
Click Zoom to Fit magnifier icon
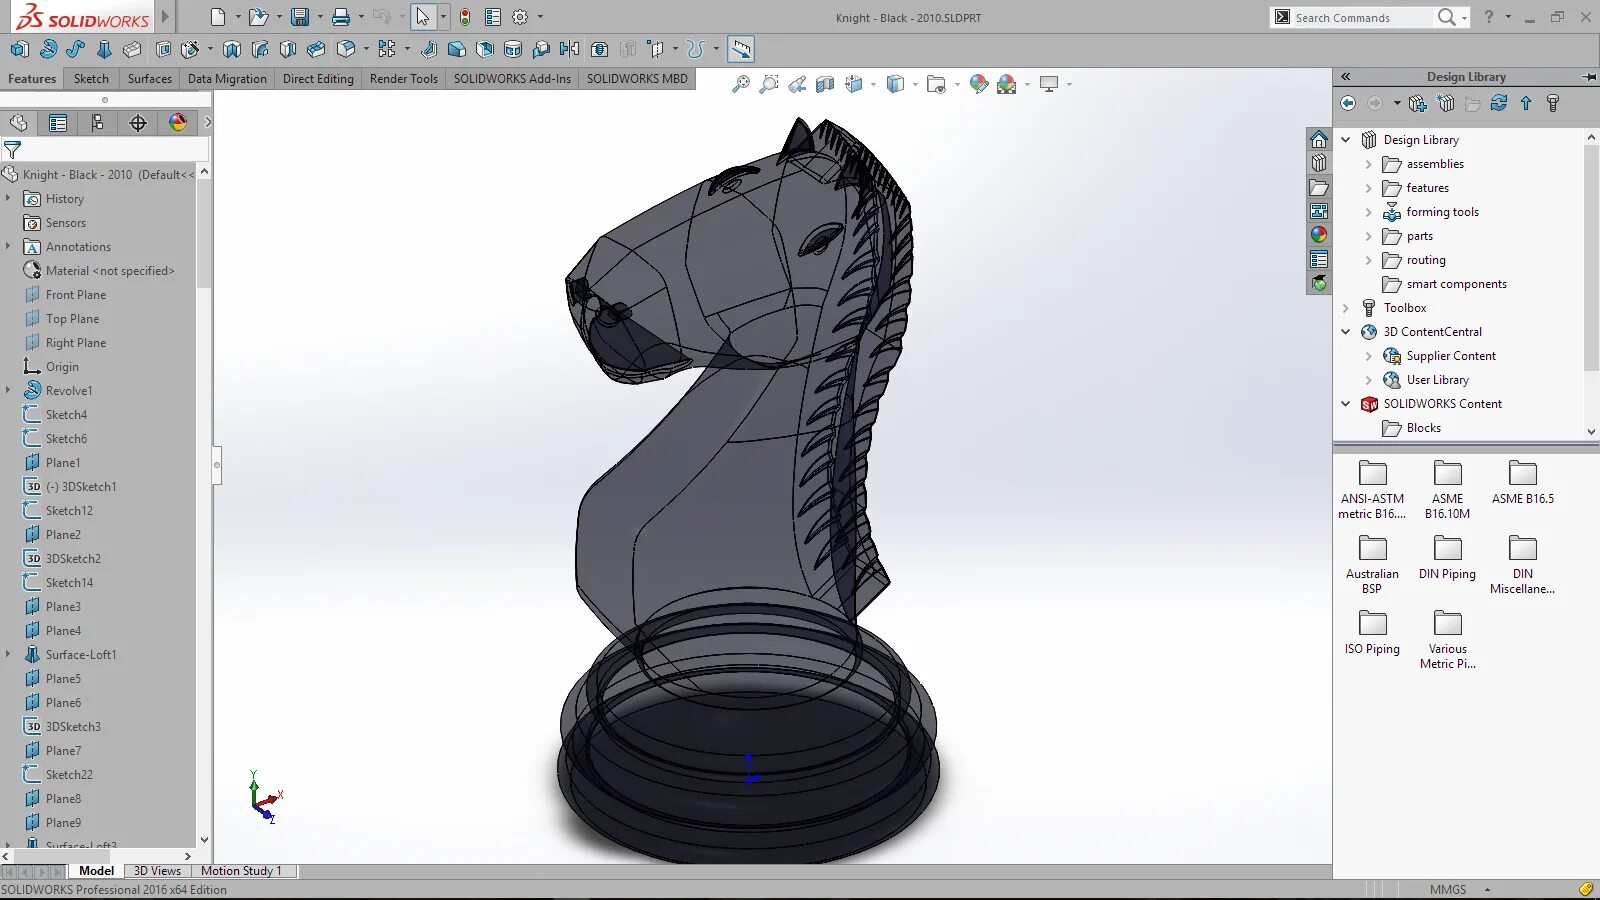[741, 85]
